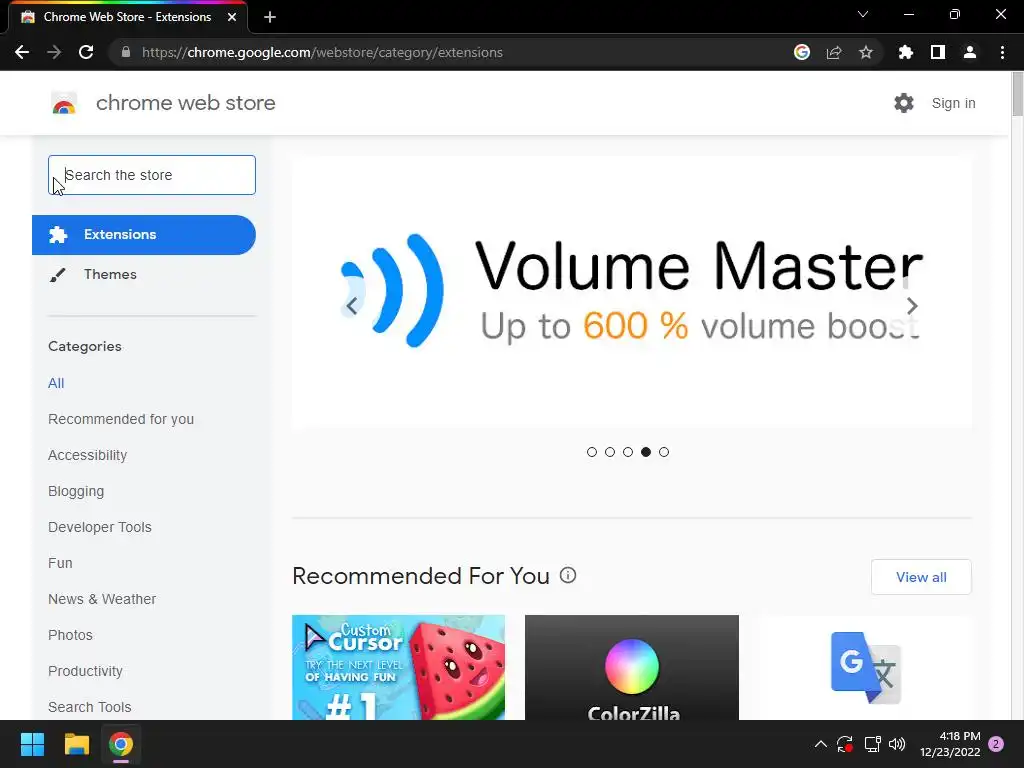1024x768 pixels.
Task: Click the browser back arrow
Action: click(22, 52)
